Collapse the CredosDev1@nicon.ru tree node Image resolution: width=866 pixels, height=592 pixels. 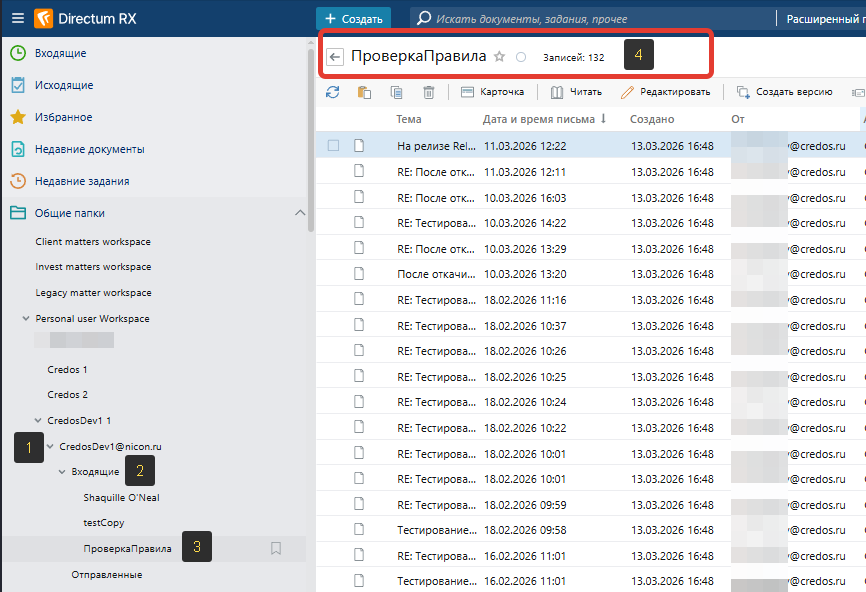[x=50, y=446]
